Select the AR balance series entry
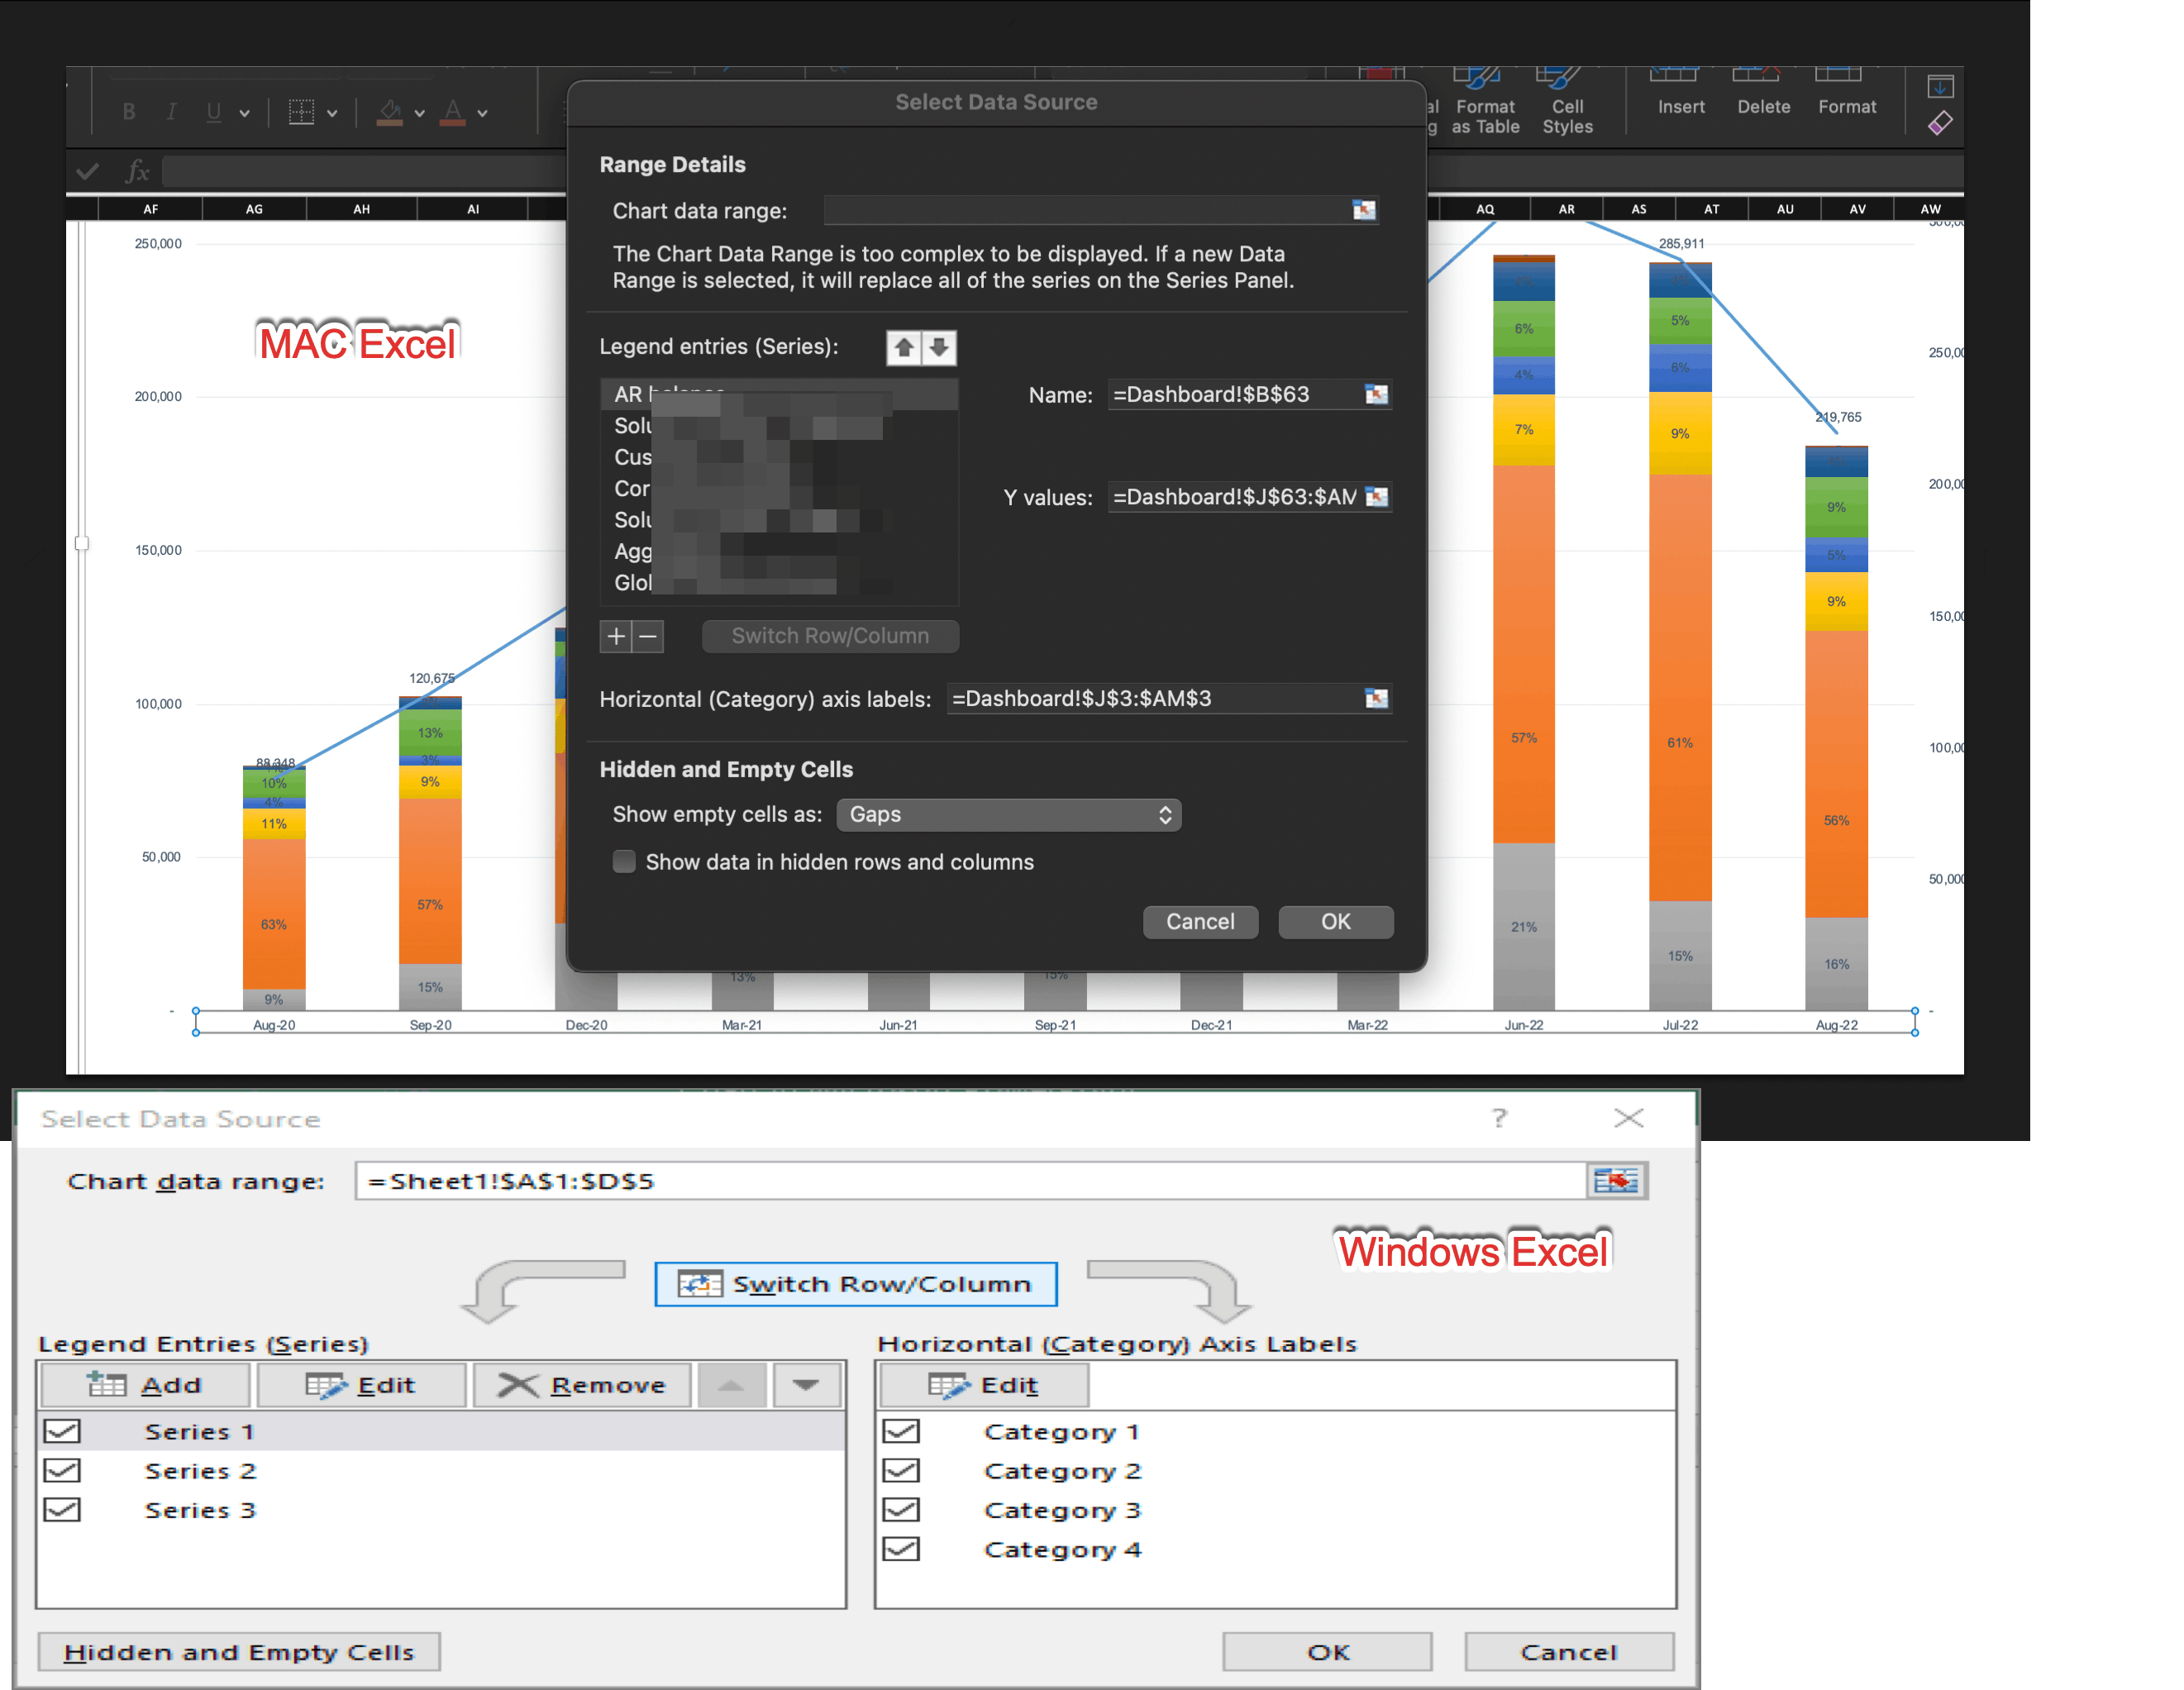 tap(779, 394)
